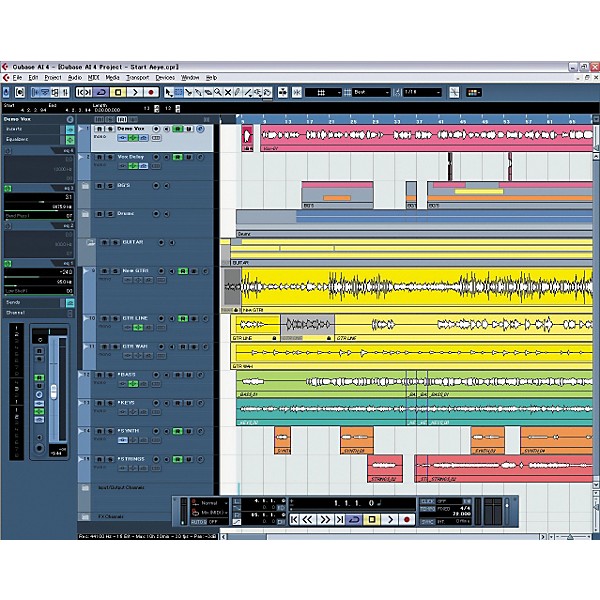Toggle Cycle on the transport panel
600x600 pixels.
point(354,519)
